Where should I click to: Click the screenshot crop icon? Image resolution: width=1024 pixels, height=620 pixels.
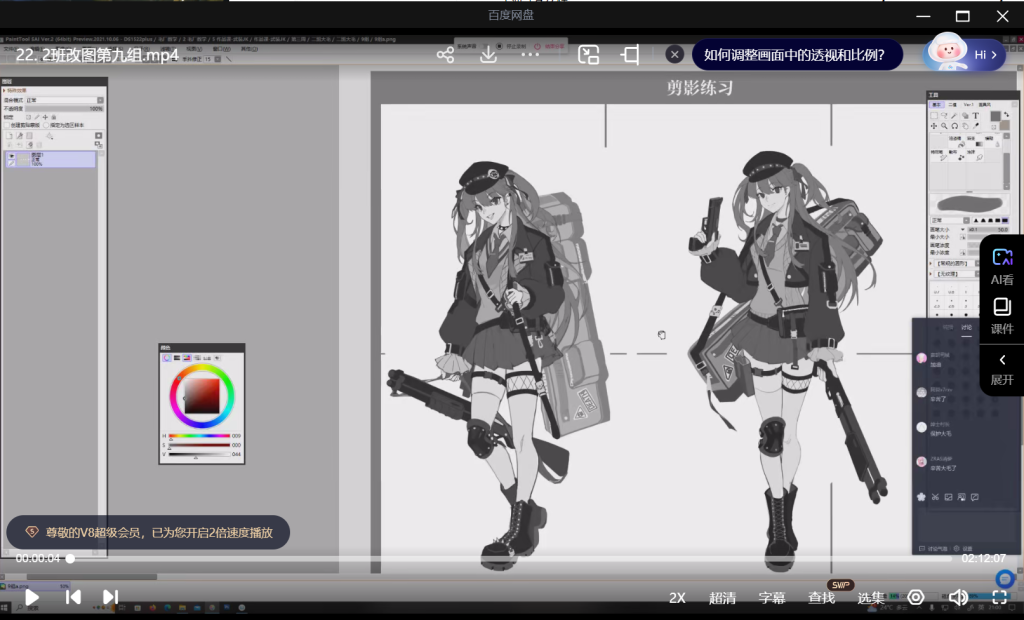630,55
